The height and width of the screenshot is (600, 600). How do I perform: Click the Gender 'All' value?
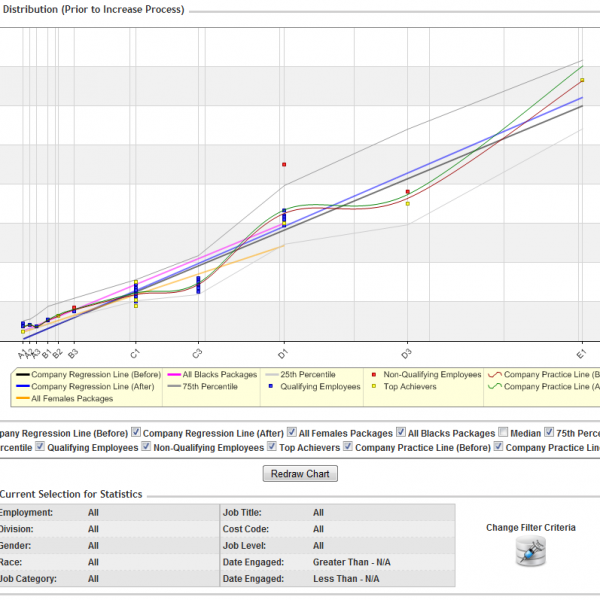[93, 546]
